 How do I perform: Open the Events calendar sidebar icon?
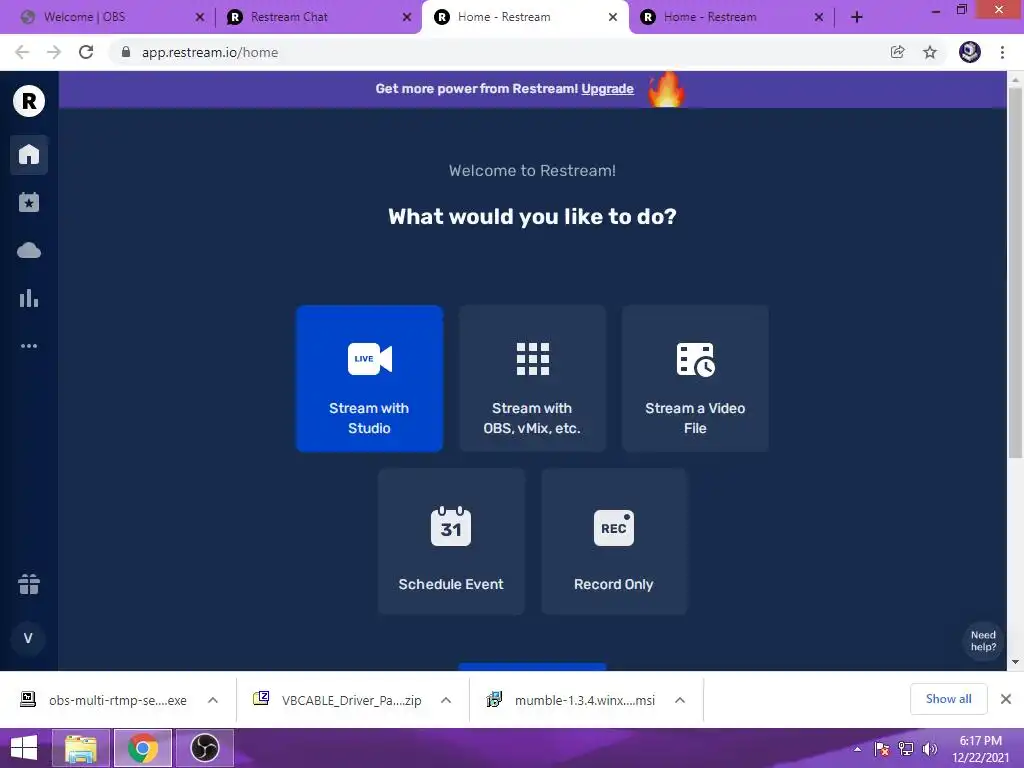(29, 202)
